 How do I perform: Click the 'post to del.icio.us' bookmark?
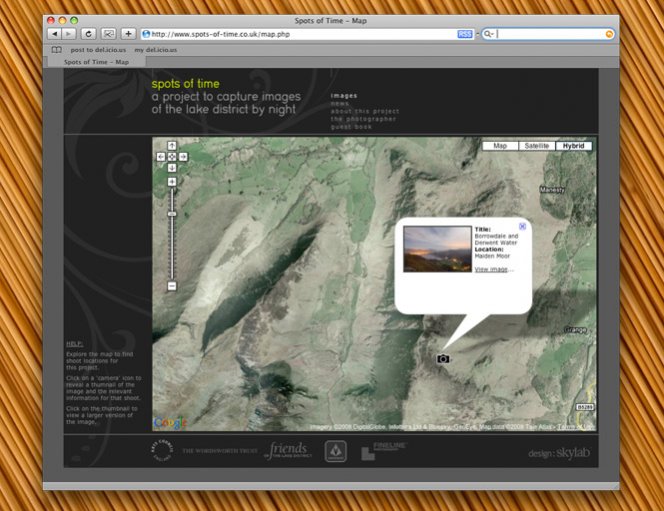click(x=96, y=49)
